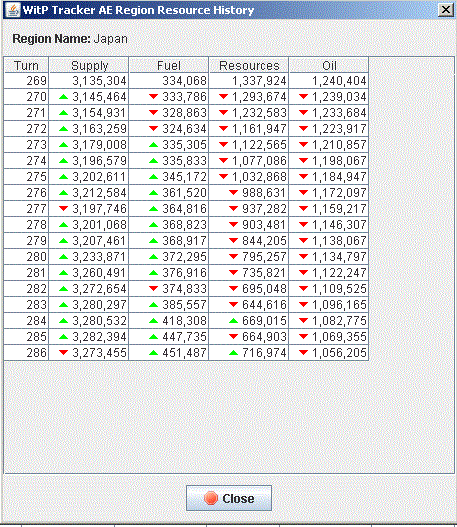Click green up arrow beside 716,974
The width and height of the screenshot is (457, 527).
click(233, 353)
